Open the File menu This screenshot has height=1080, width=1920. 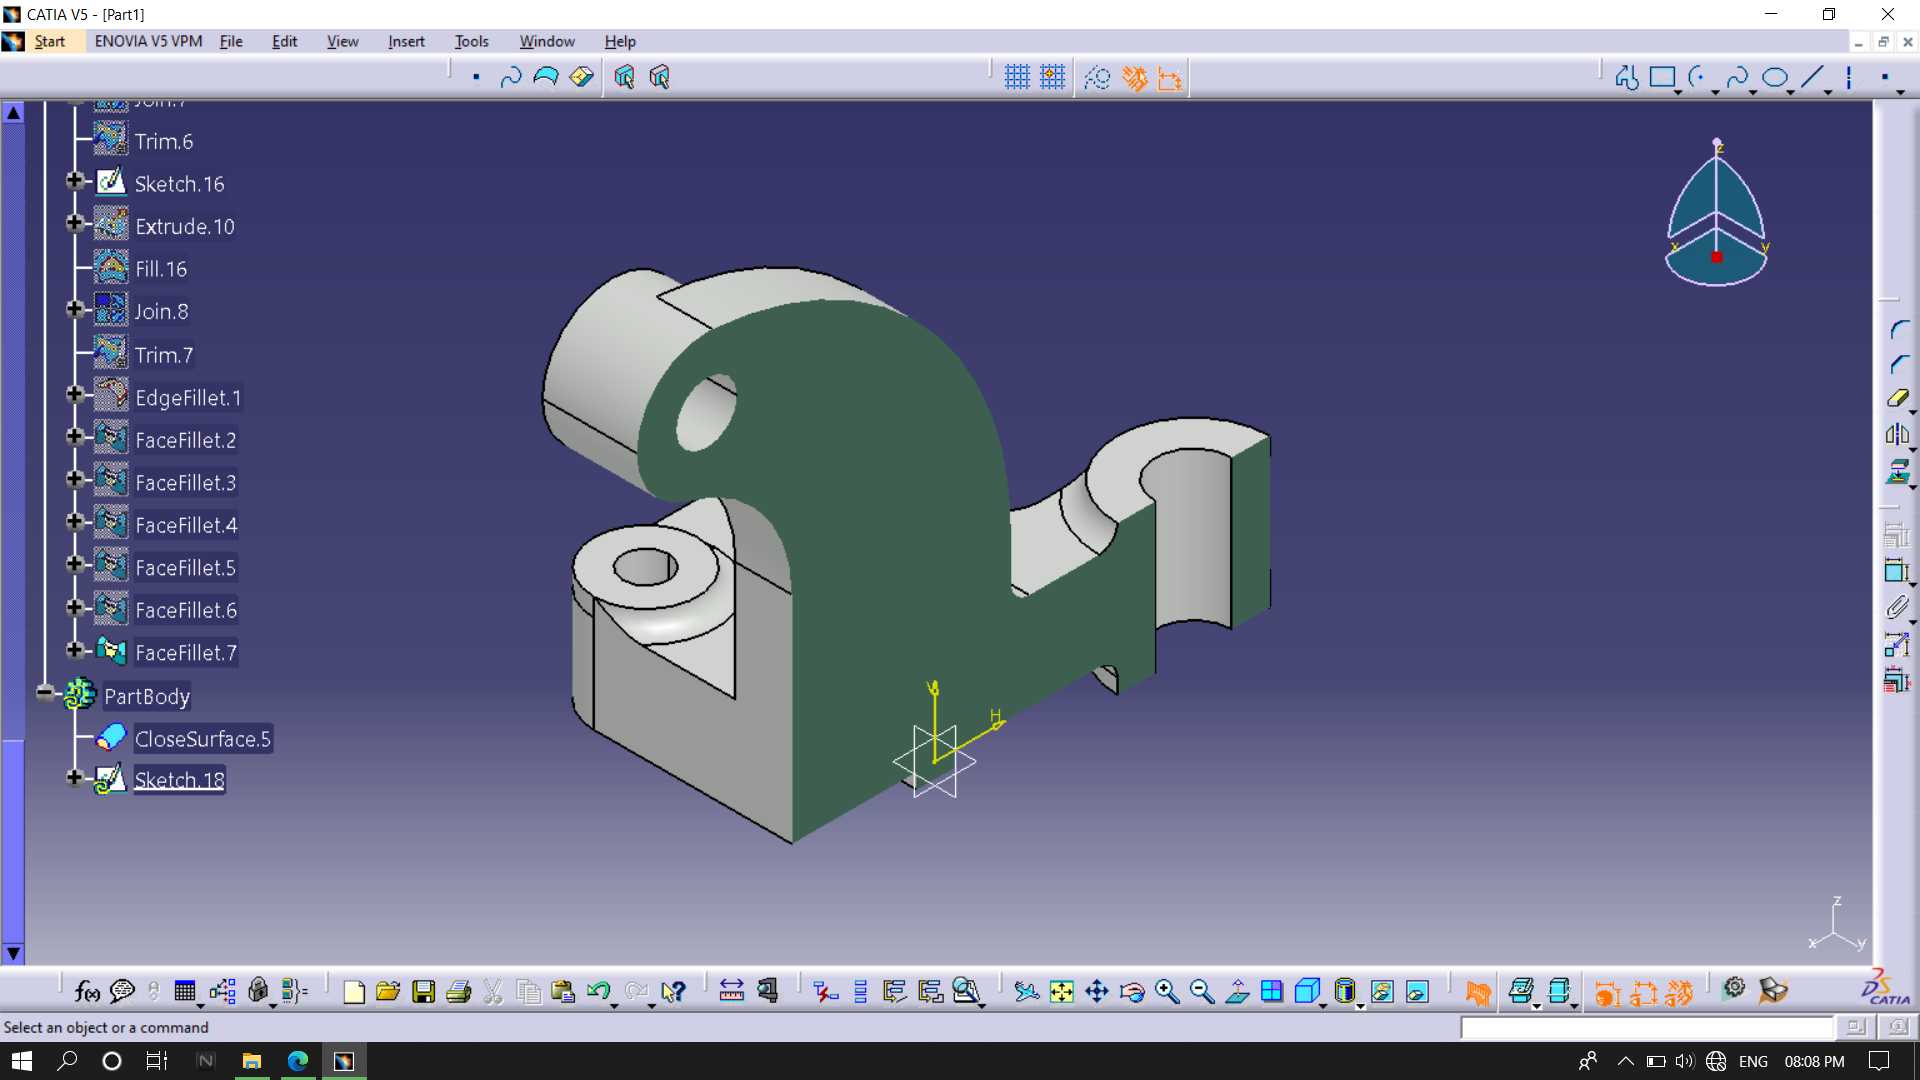231,41
